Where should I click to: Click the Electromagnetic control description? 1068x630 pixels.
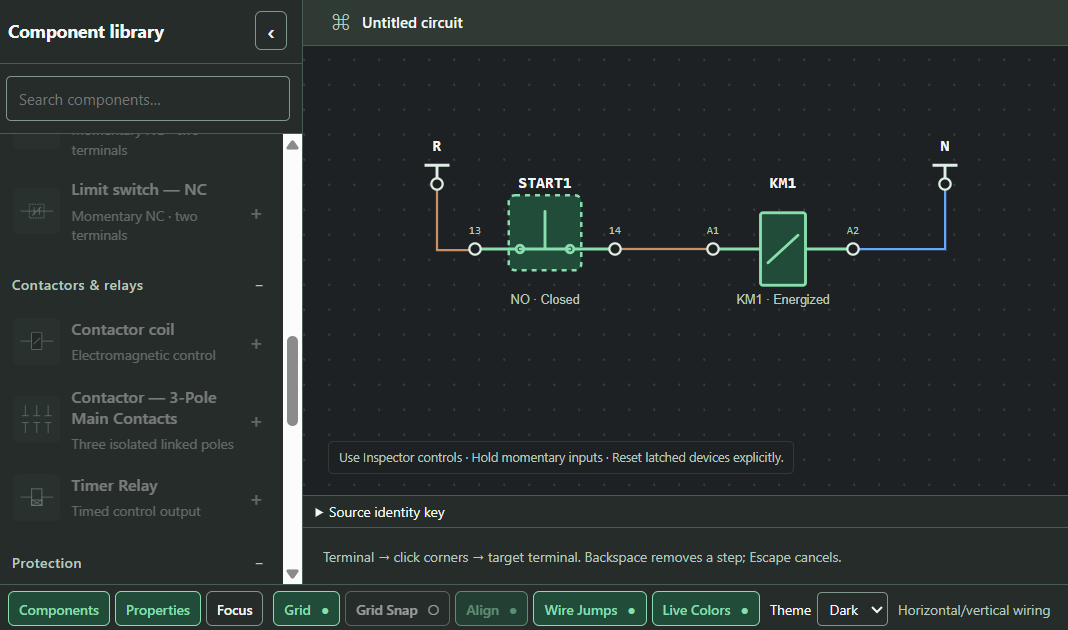click(x=144, y=355)
